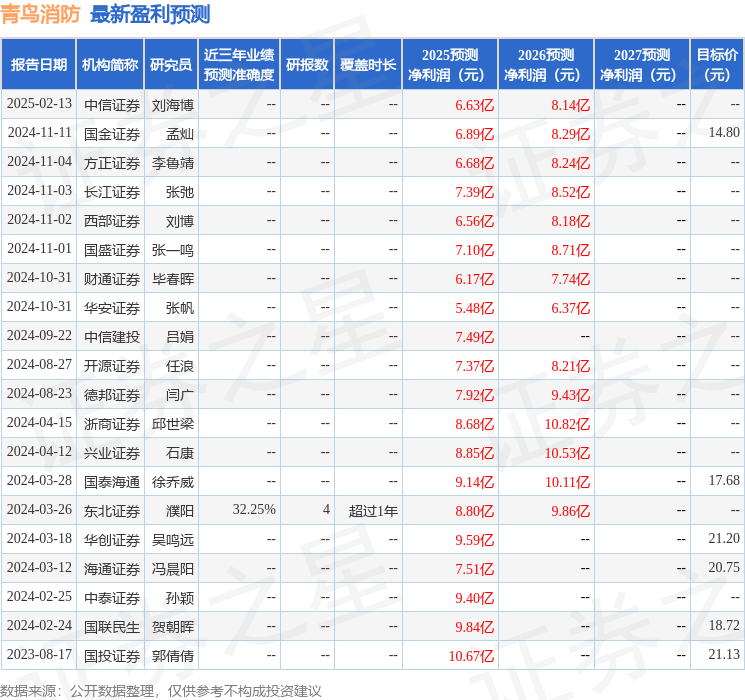This screenshot has width=745, height=700.
Task: Select the 最新盈利预测 heading
Action: 150,14
